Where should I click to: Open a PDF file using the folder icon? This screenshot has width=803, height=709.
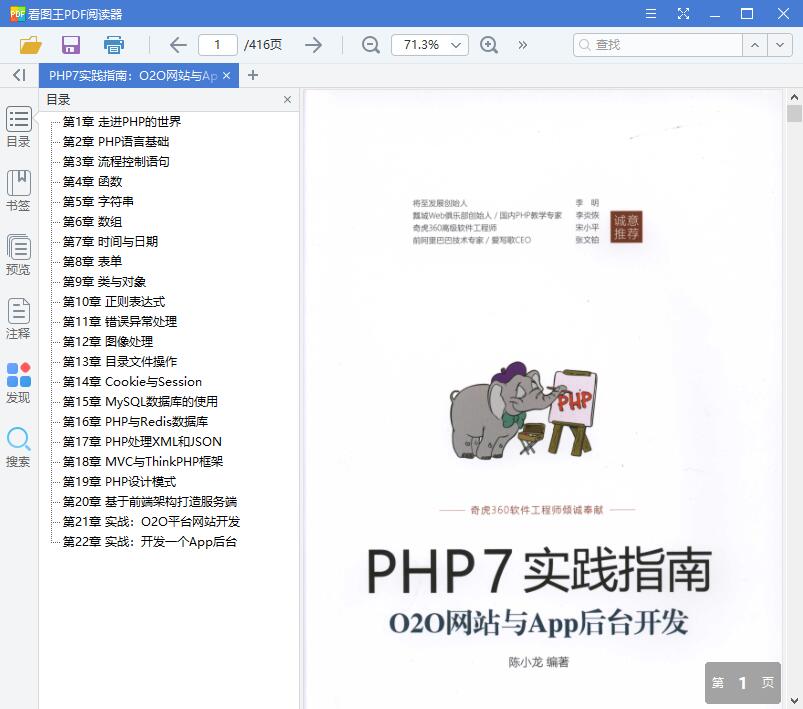pyautogui.click(x=31, y=45)
